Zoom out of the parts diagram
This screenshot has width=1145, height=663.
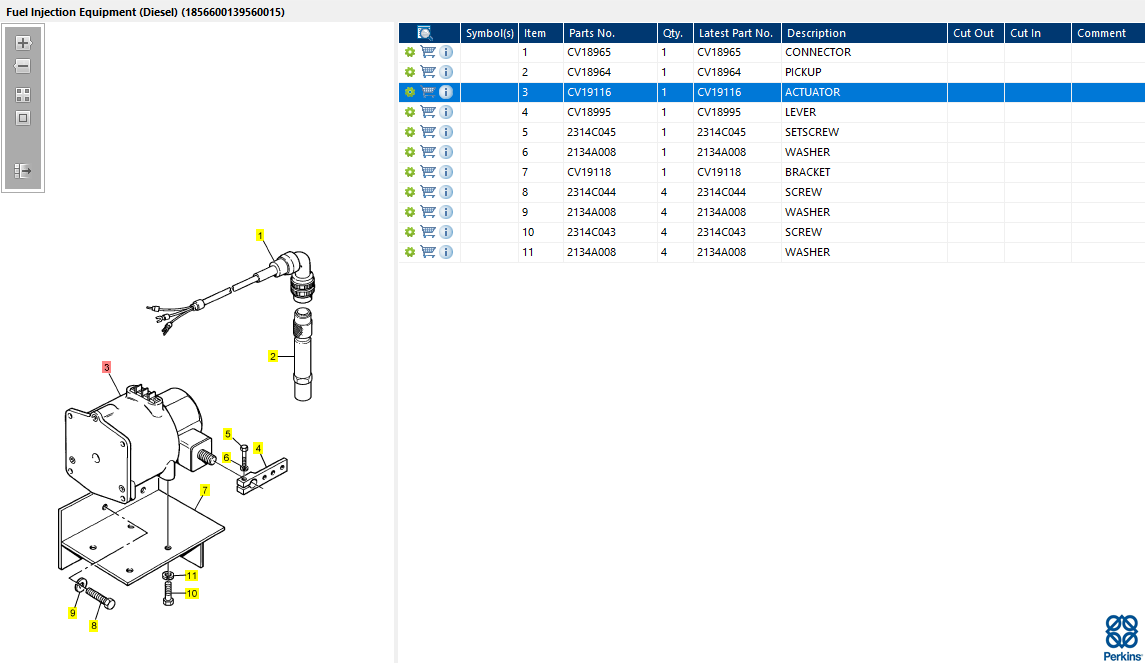click(23, 66)
